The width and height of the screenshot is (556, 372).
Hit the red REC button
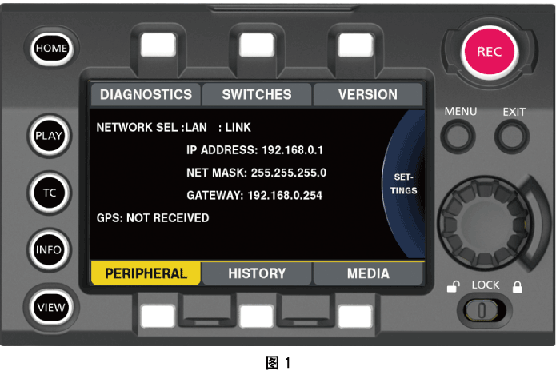tap(489, 52)
